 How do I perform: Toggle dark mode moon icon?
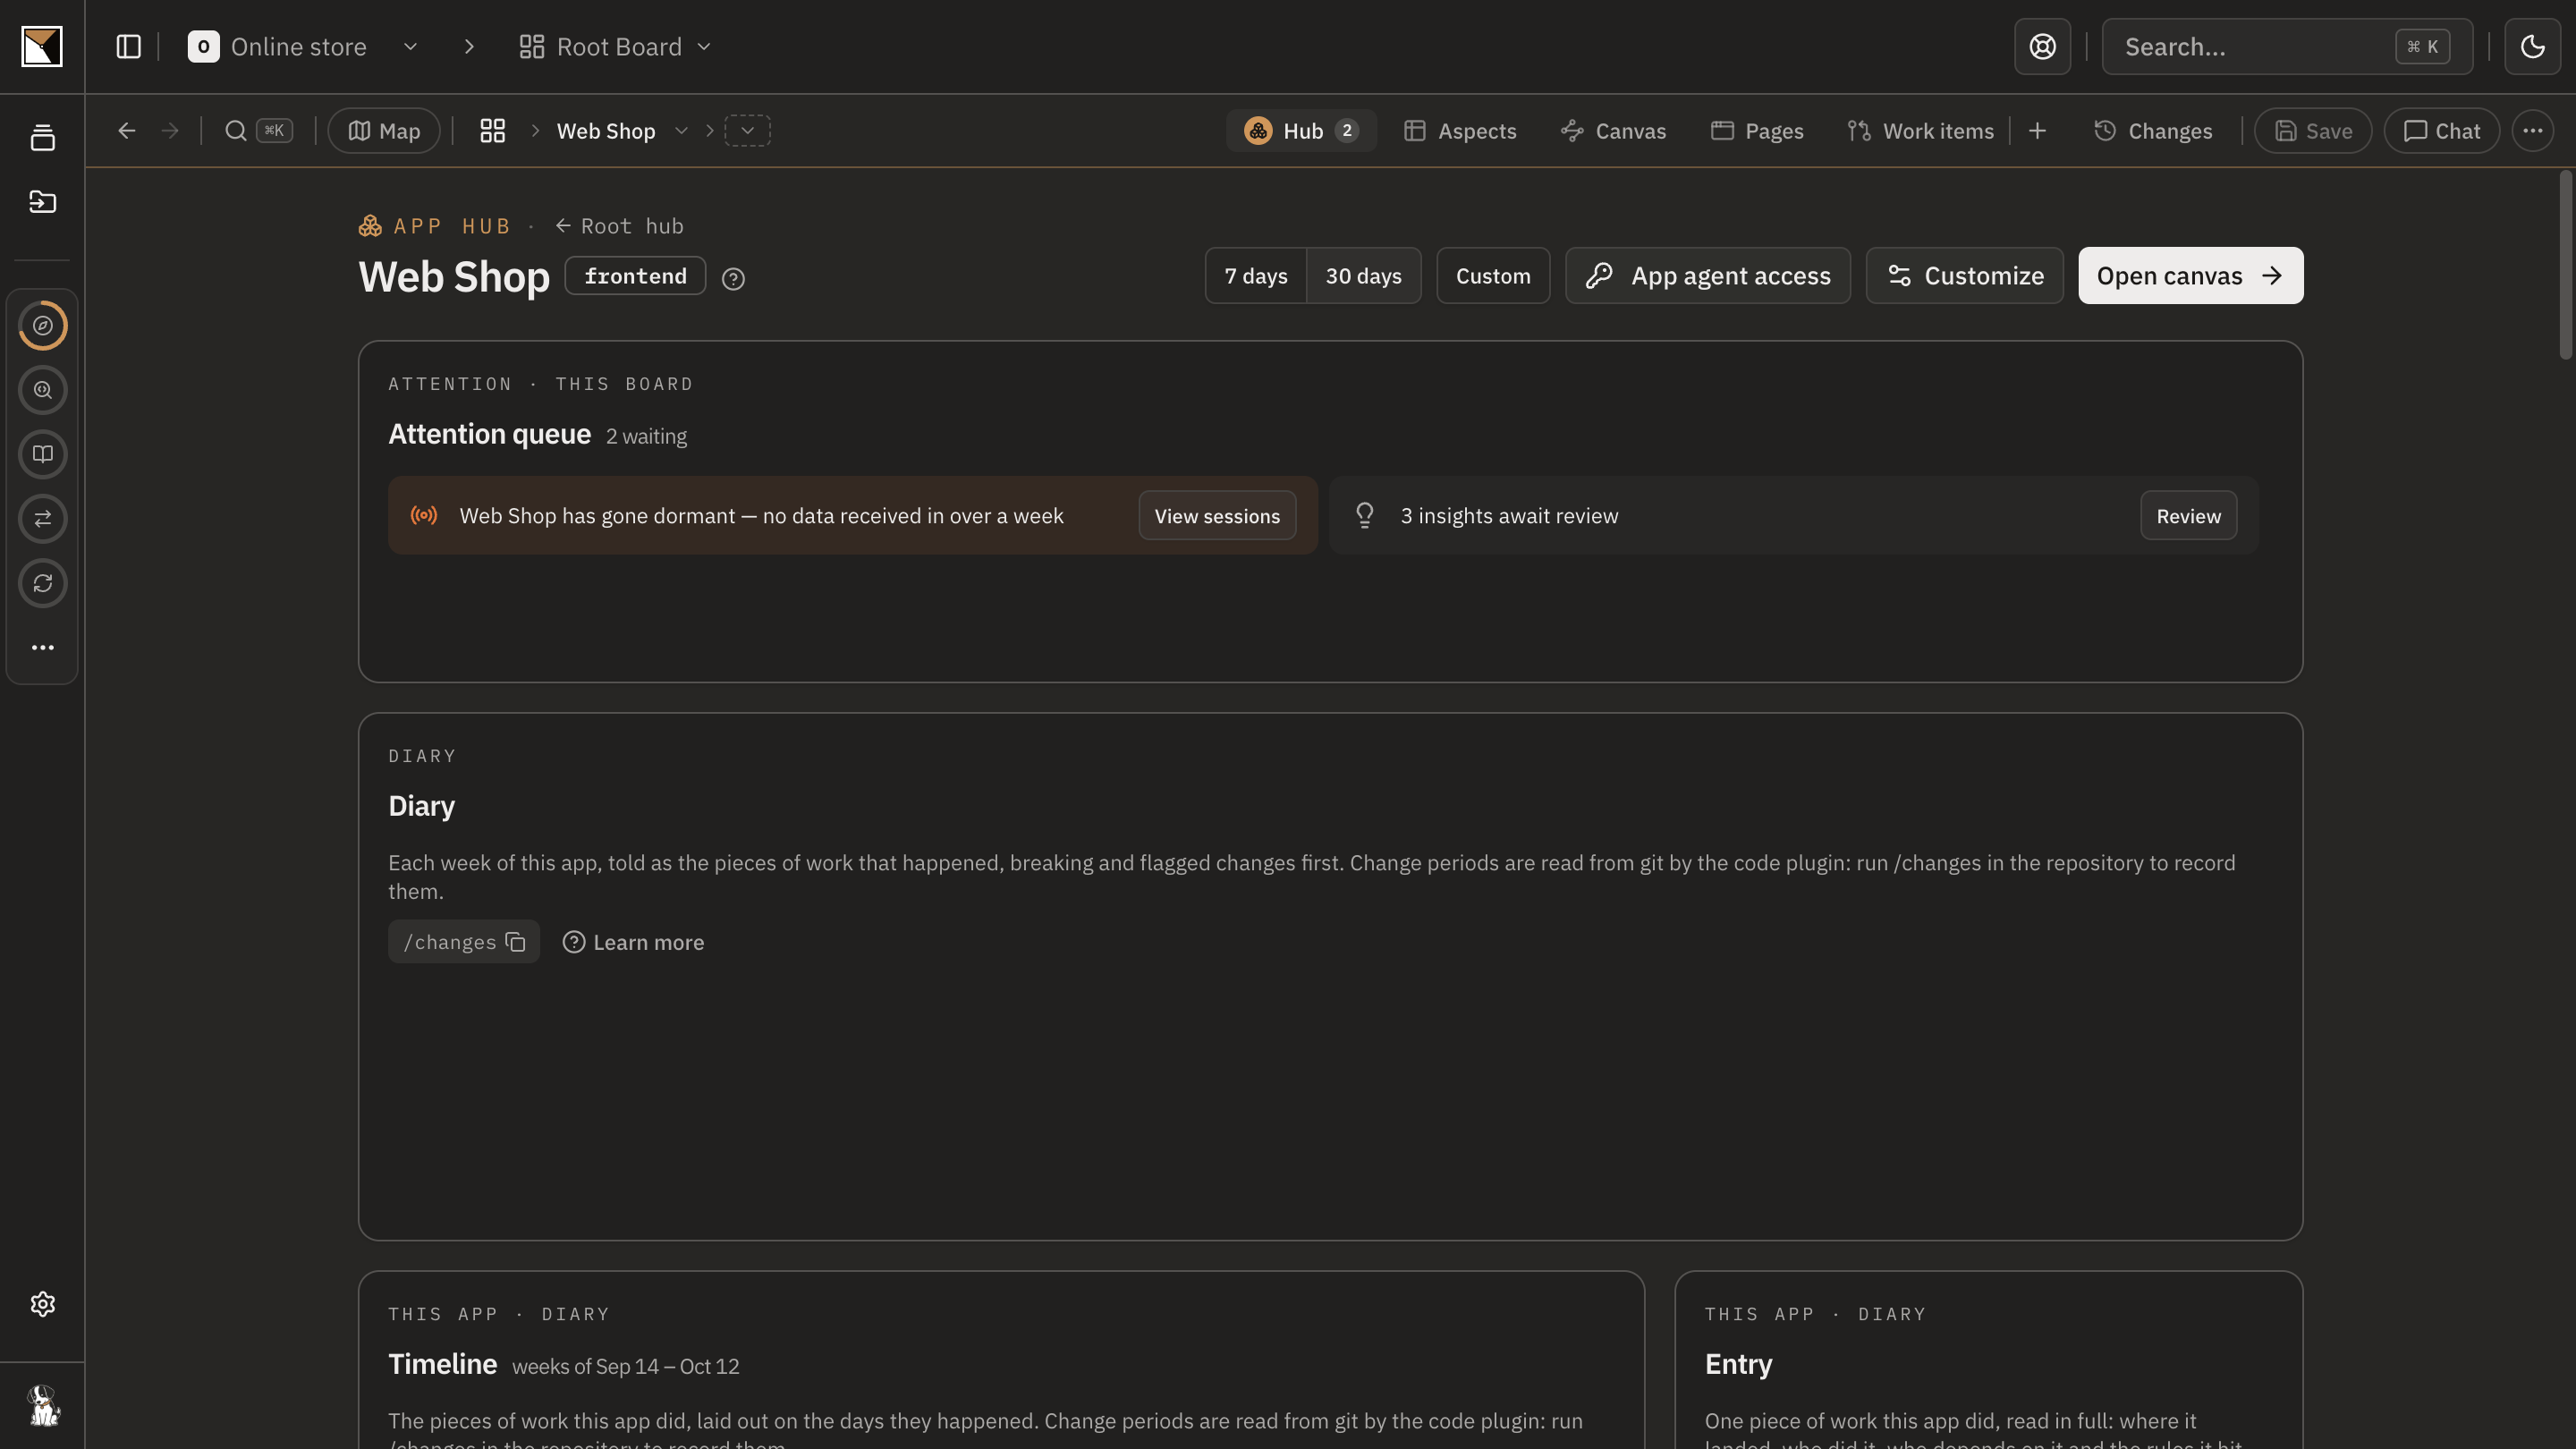2532,47
